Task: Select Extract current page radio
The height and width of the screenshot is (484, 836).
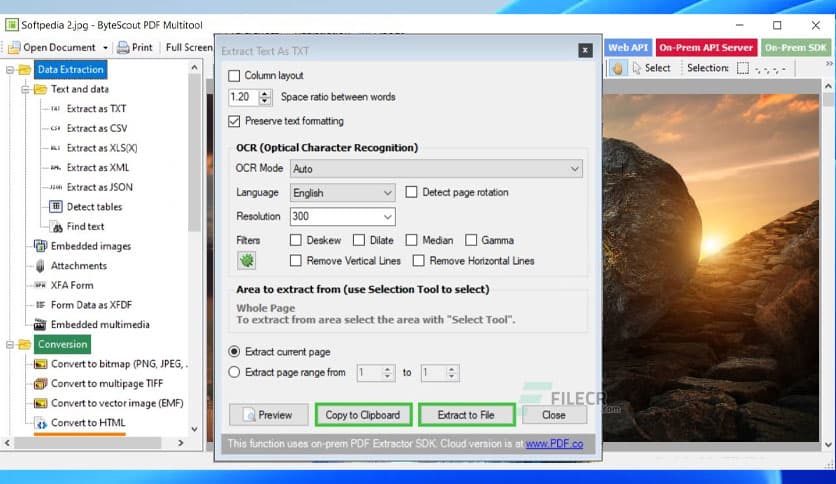Action: 234,352
